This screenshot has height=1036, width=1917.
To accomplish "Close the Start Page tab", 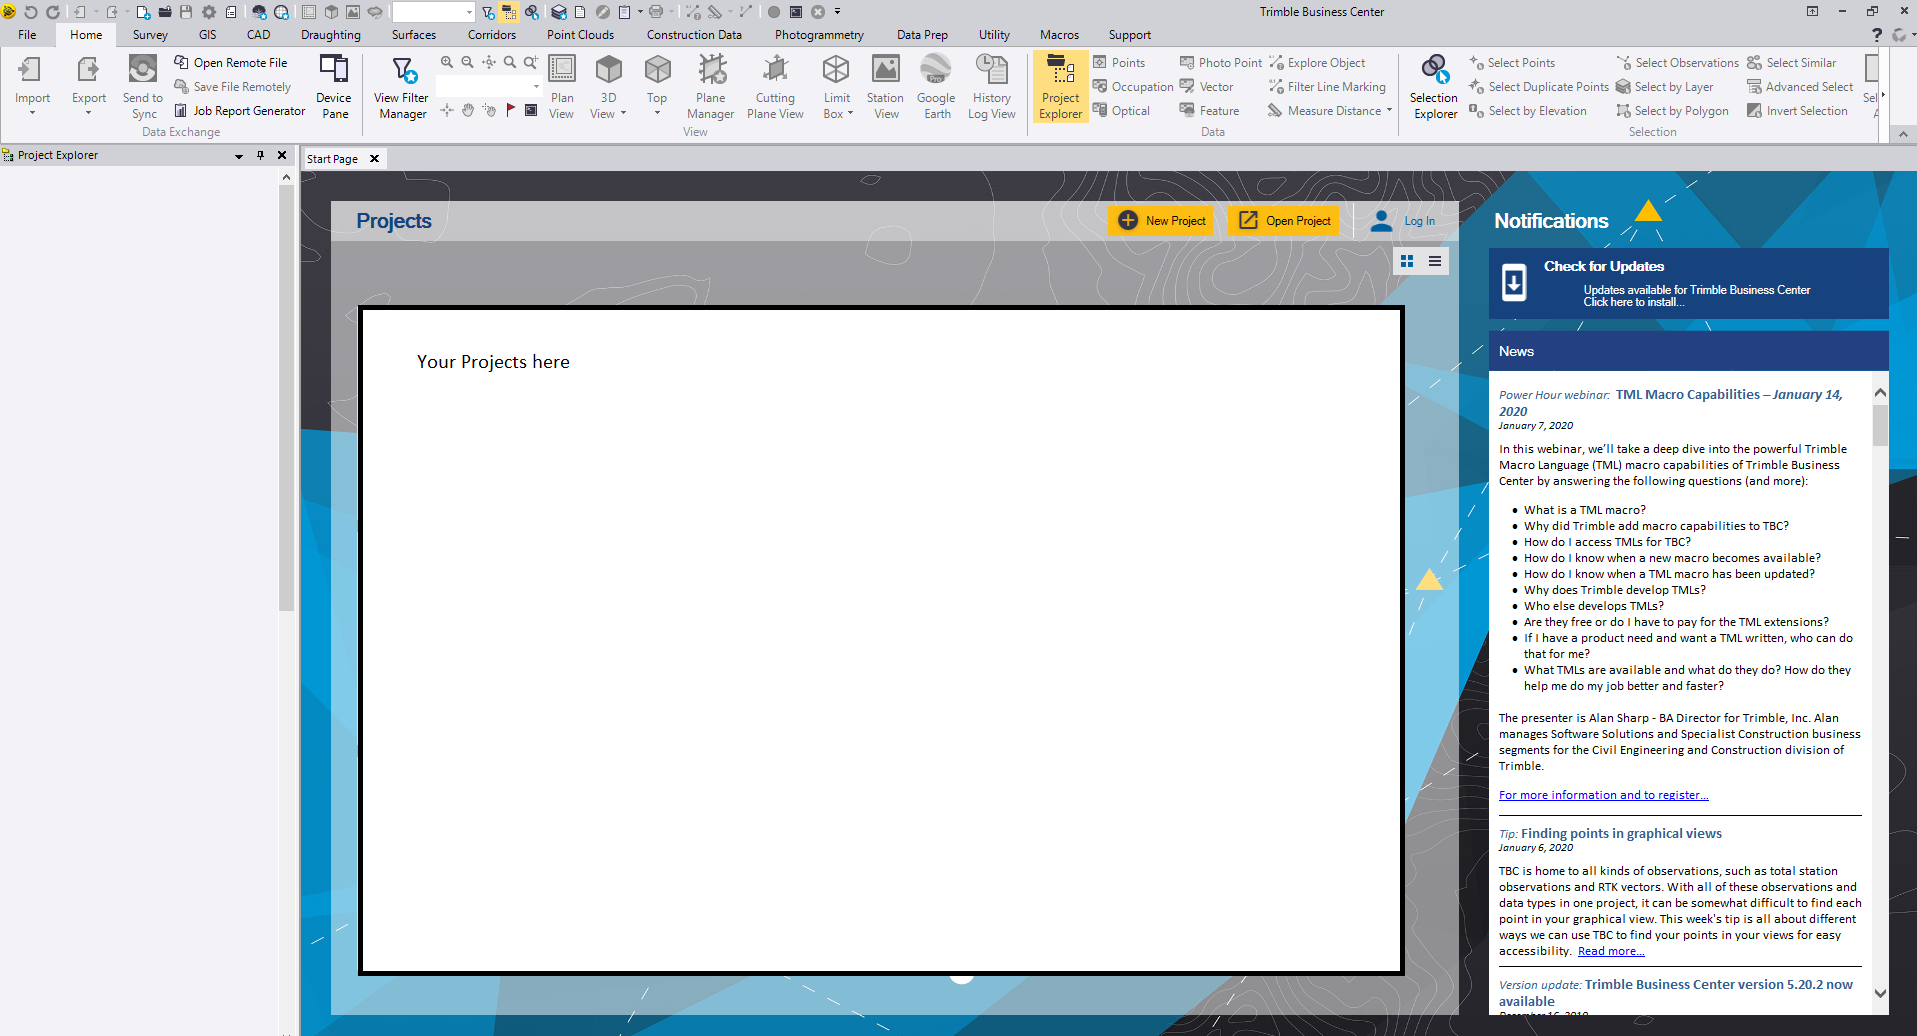I will [x=374, y=159].
